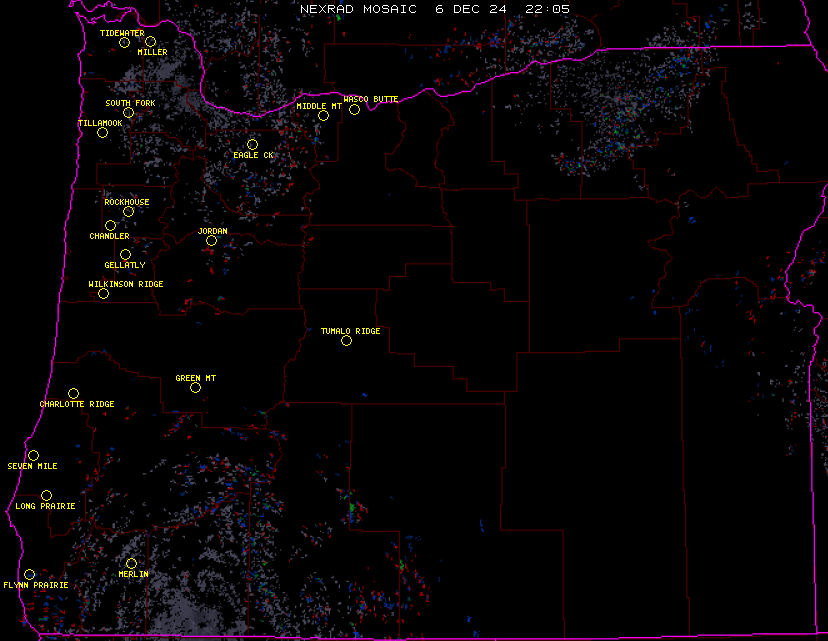This screenshot has height=641, width=828.
Task: Click the Eagle Ck station circle
Action: pyautogui.click(x=252, y=145)
